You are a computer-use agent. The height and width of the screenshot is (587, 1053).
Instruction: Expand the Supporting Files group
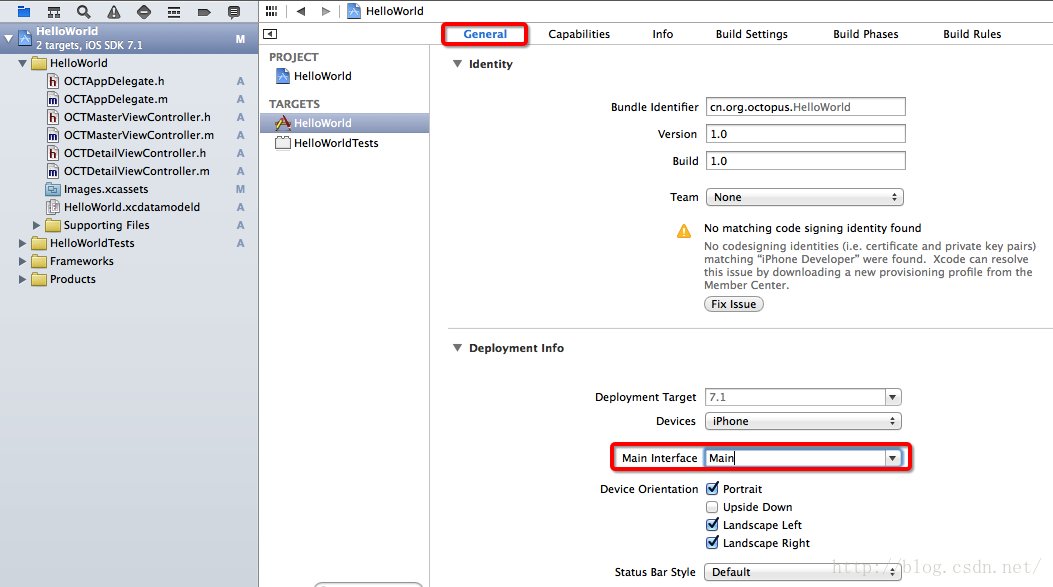[36, 225]
